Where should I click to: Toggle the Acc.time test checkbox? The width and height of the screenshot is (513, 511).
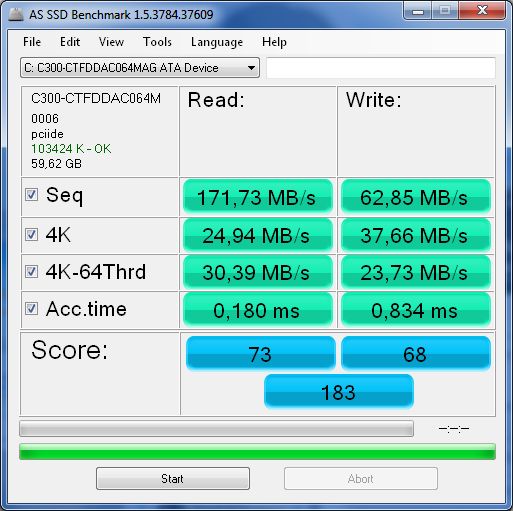tap(31, 308)
